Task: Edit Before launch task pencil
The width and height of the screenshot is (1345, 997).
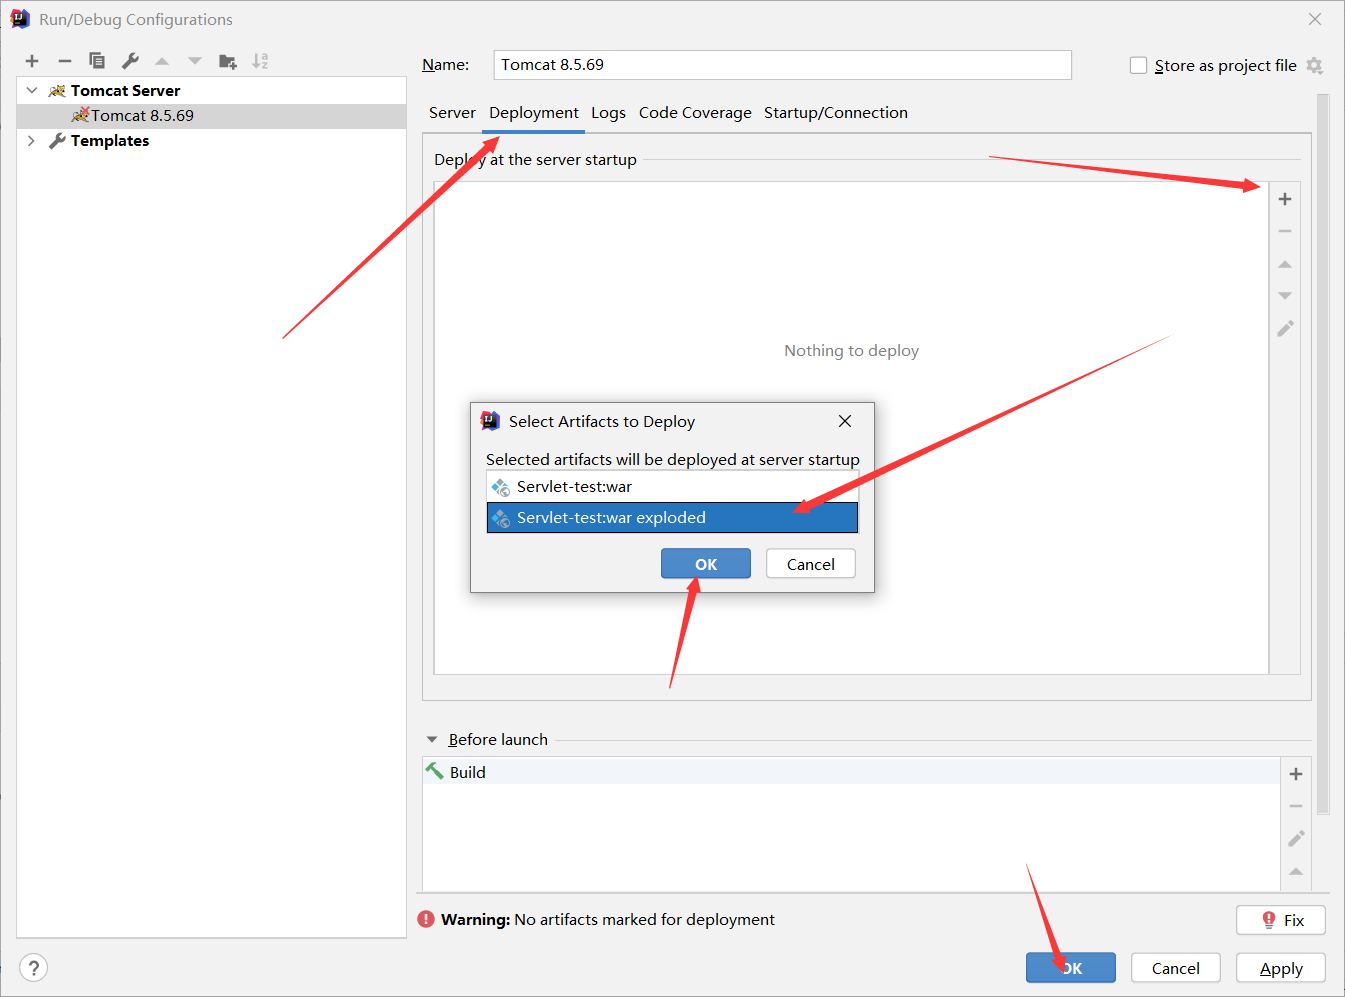Action: 1296,838
